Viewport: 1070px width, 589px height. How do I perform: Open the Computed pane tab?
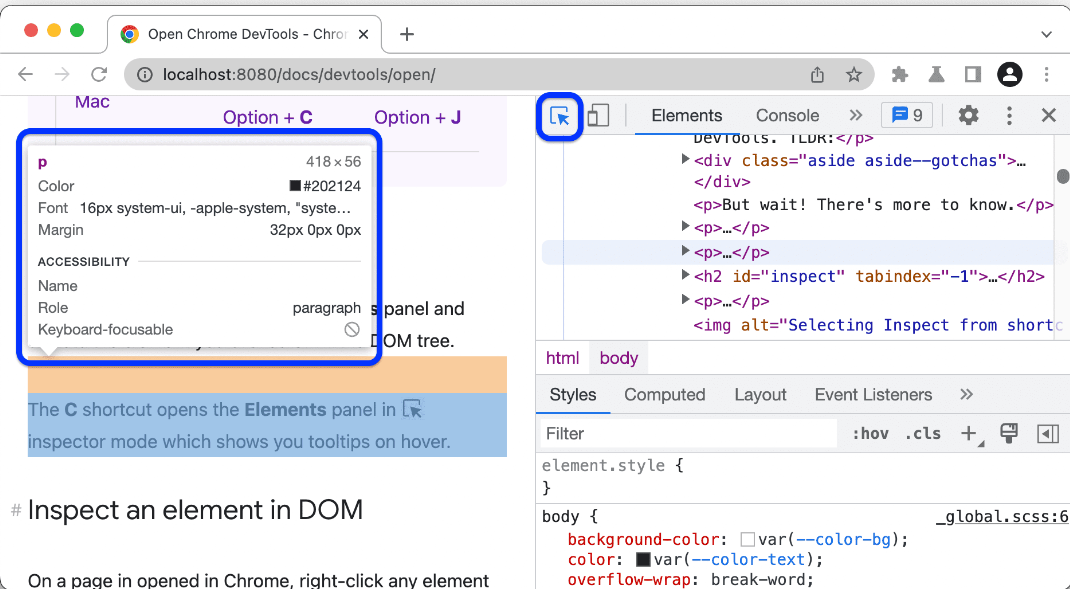coord(665,394)
